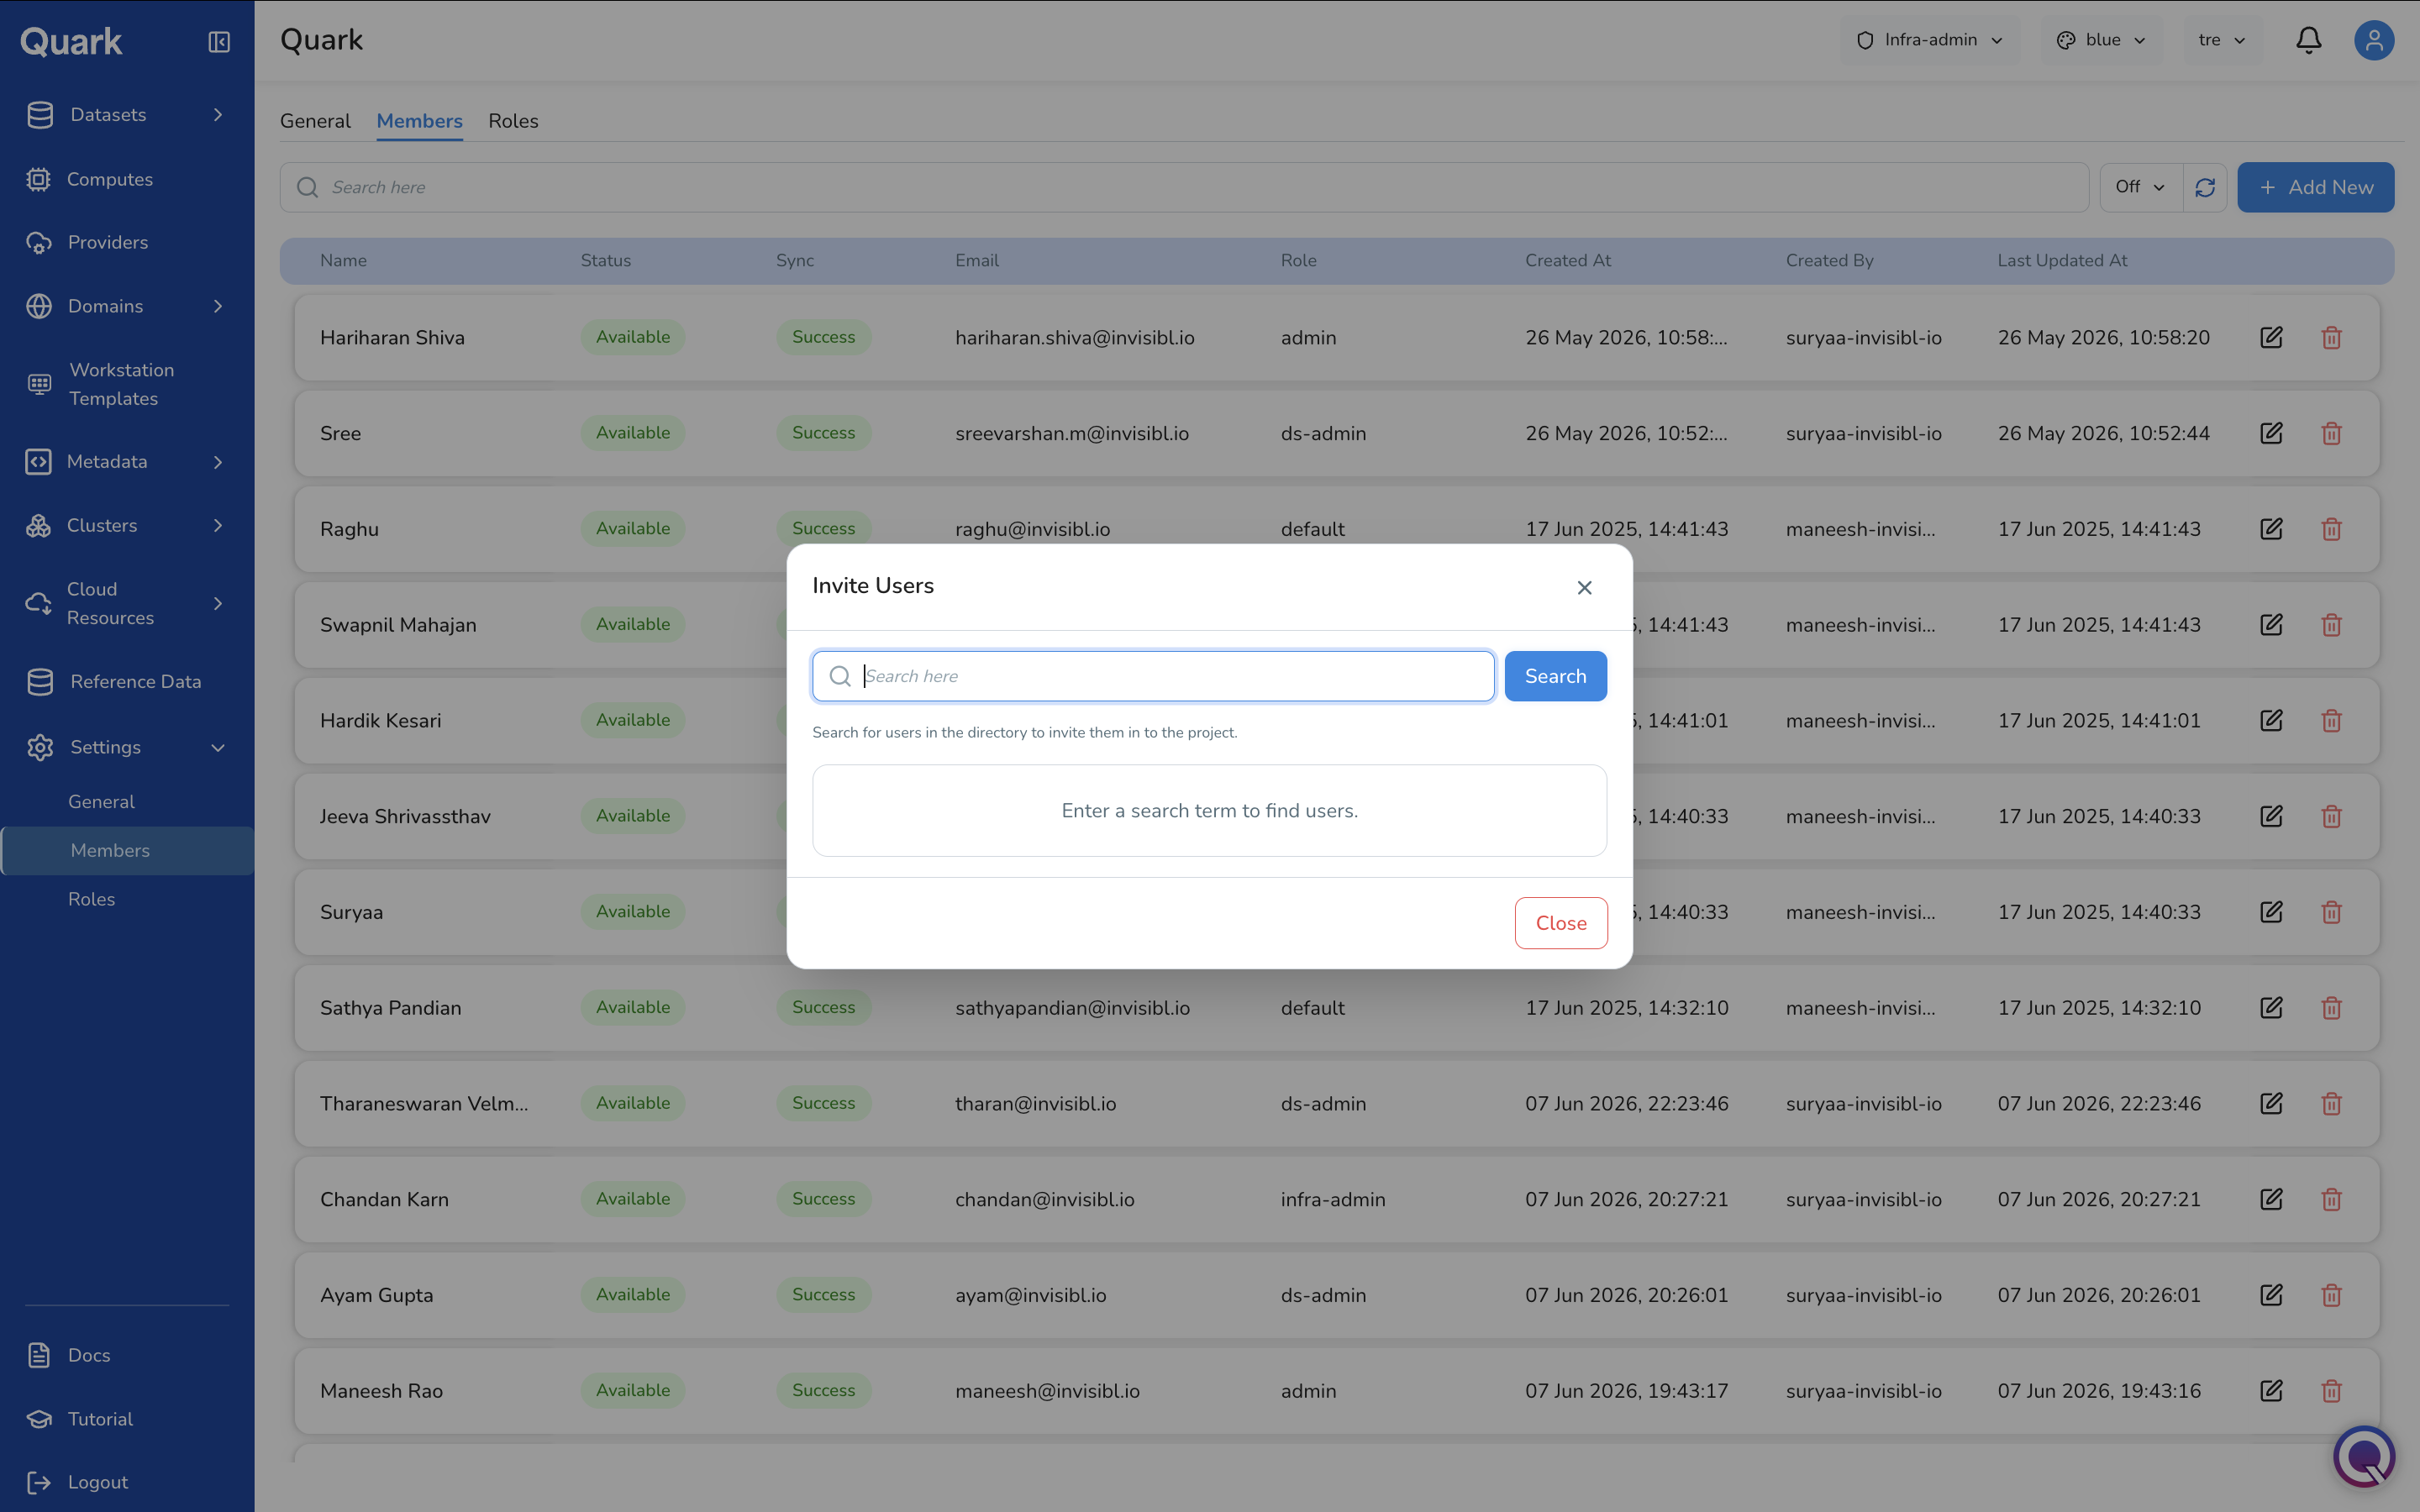Click chandan@invisibl.io email cell
The image size is (2420, 1512).
pos(1044,1199)
